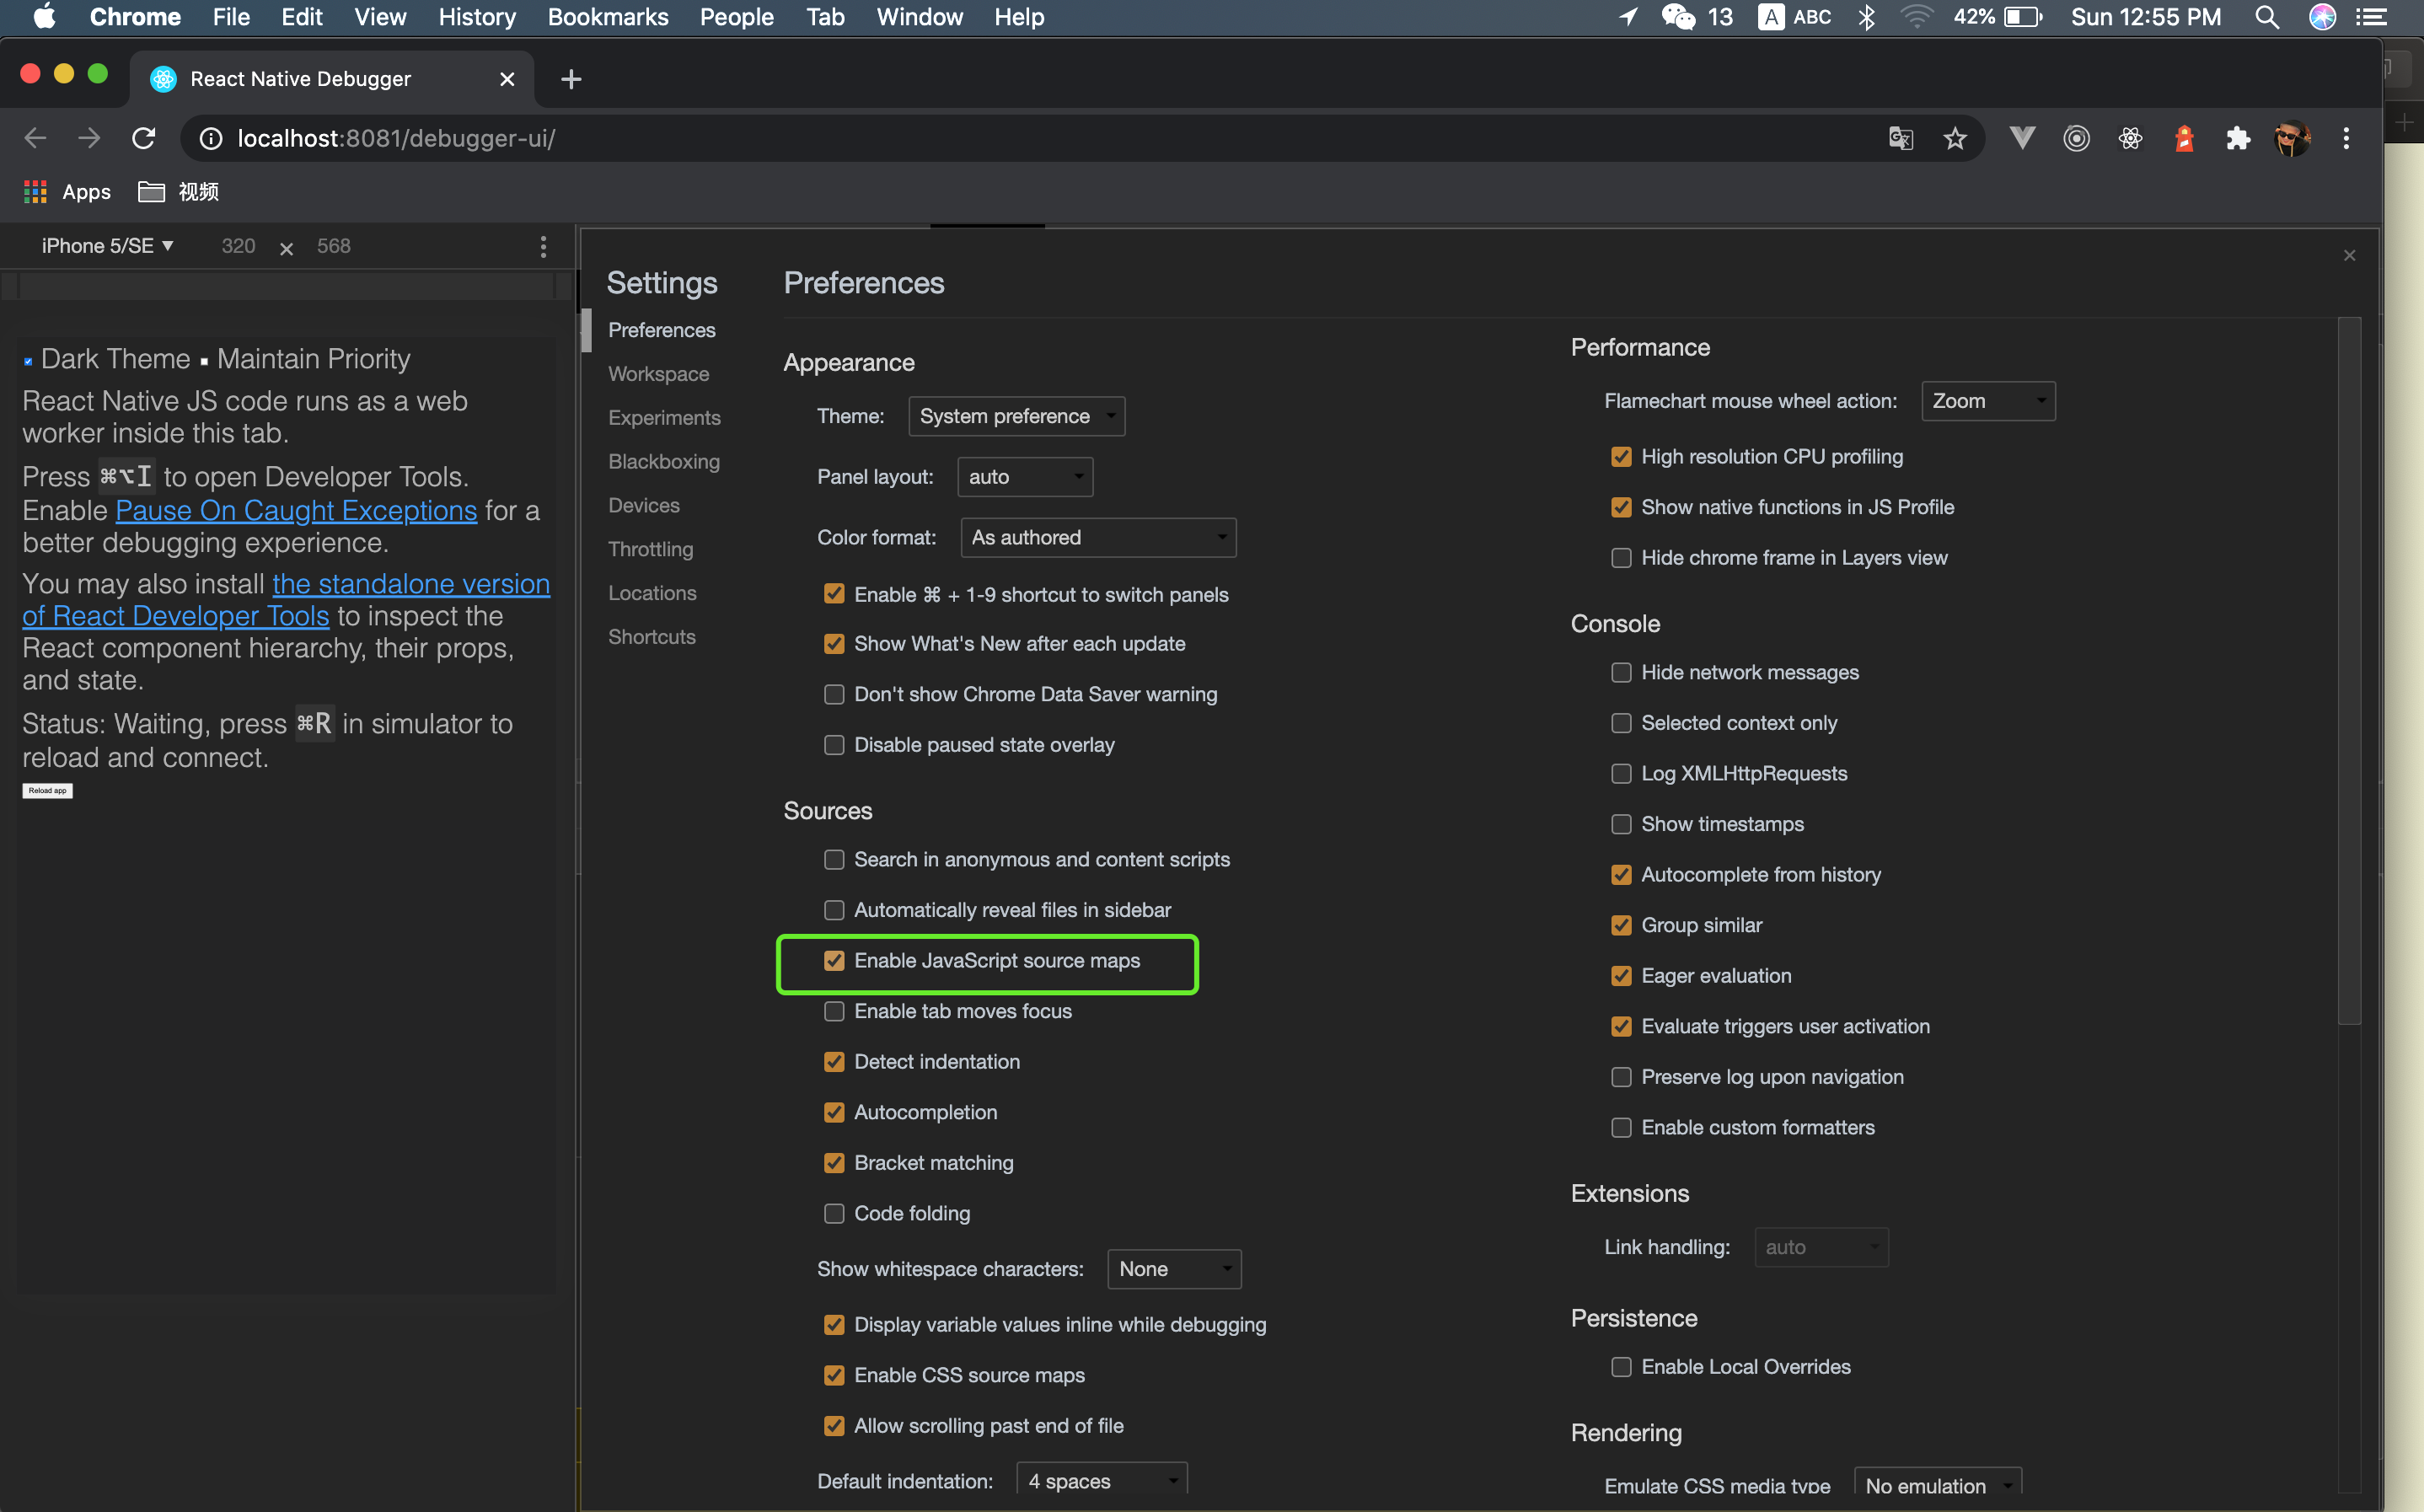Toggle Preserve log upon navigation
This screenshot has width=2424, height=1512.
click(x=1621, y=1077)
